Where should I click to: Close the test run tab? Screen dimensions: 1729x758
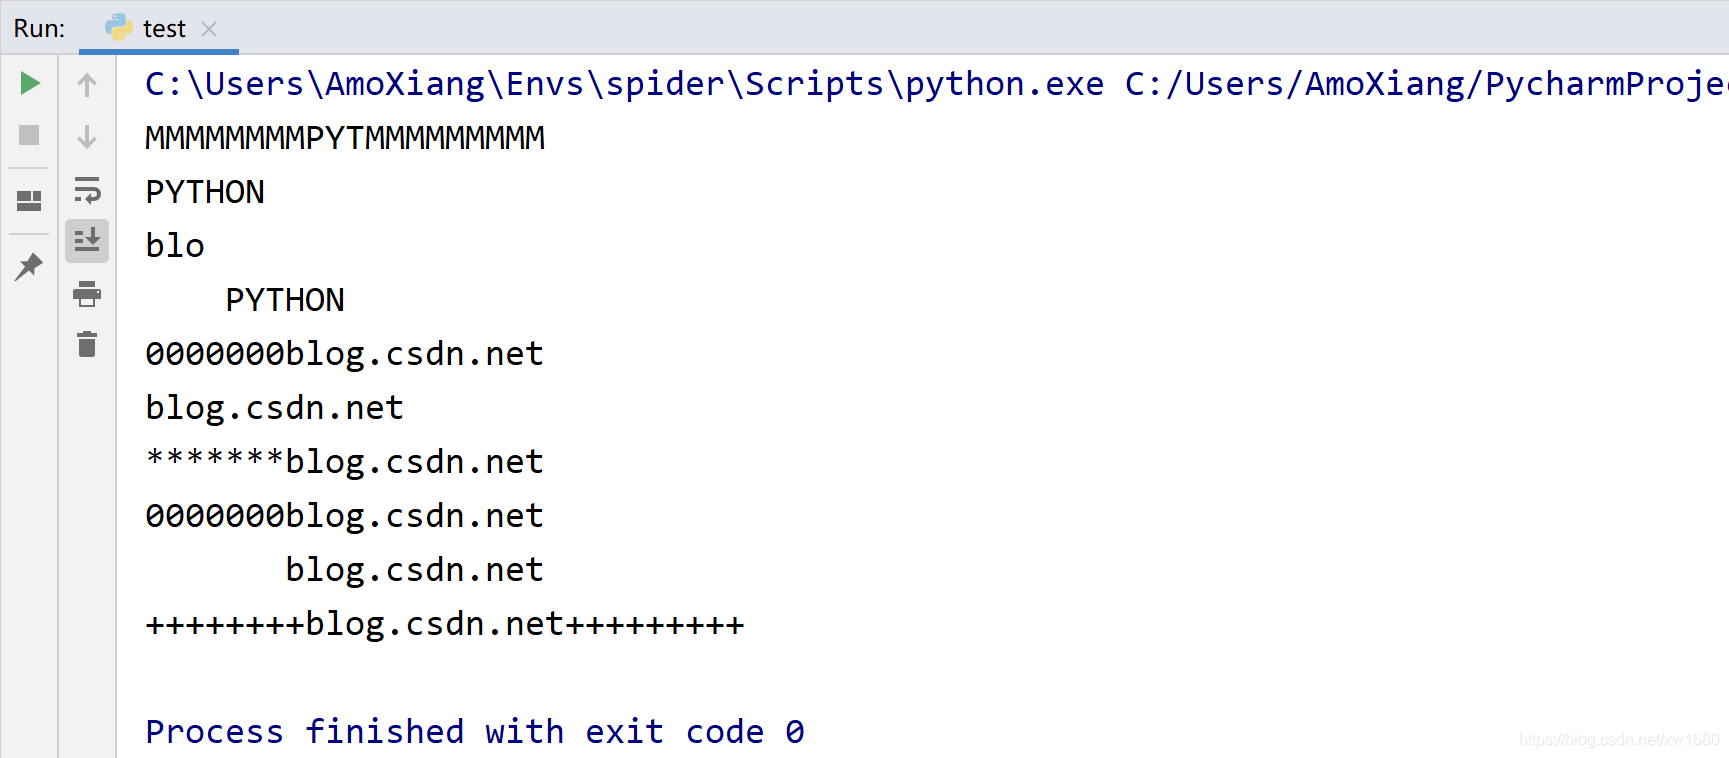tap(208, 28)
